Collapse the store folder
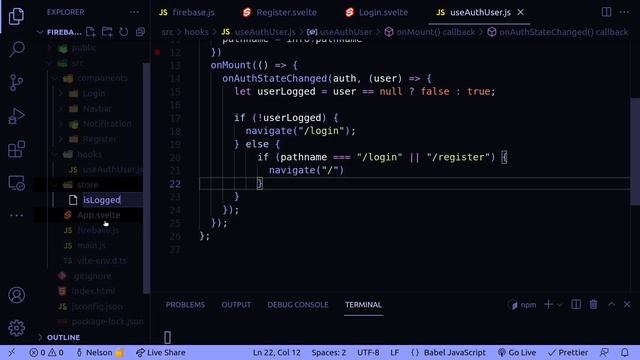Screen dimensions: 640x360 coord(55,185)
